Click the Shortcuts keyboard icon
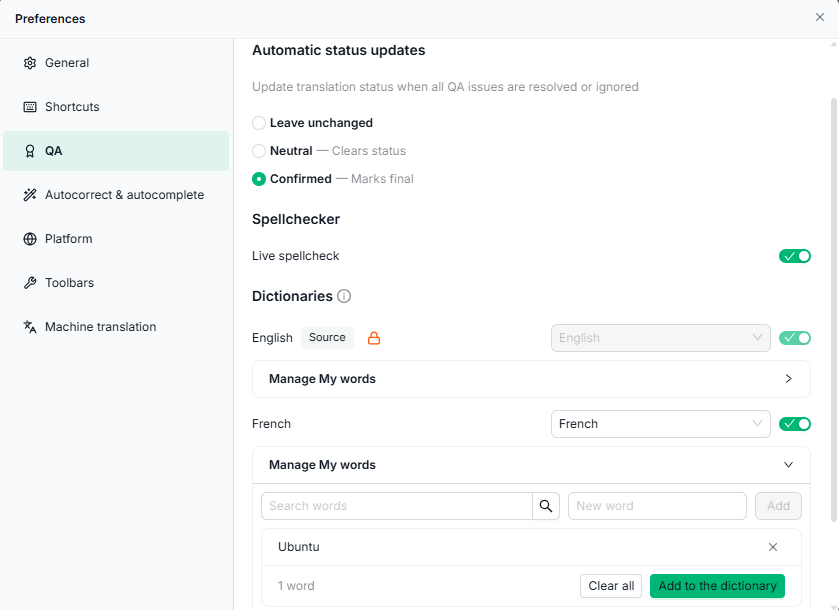Viewport: 839px width, 610px height. tap(30, 107)
